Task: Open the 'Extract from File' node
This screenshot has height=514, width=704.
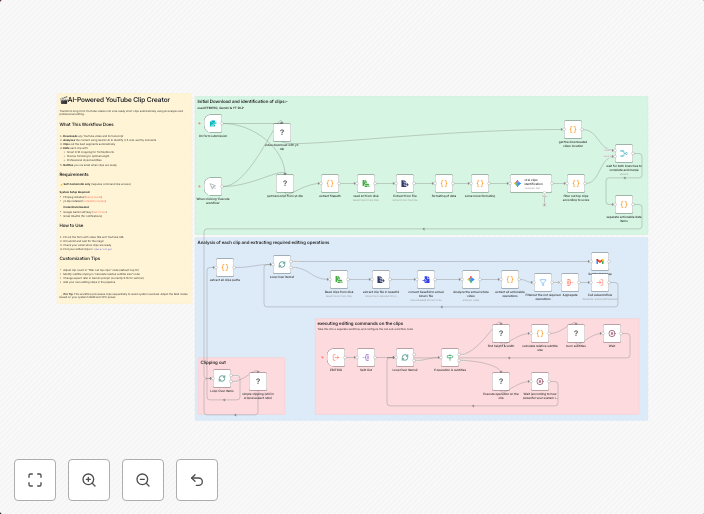Action: pyautogui.click(x=404, y=184)
